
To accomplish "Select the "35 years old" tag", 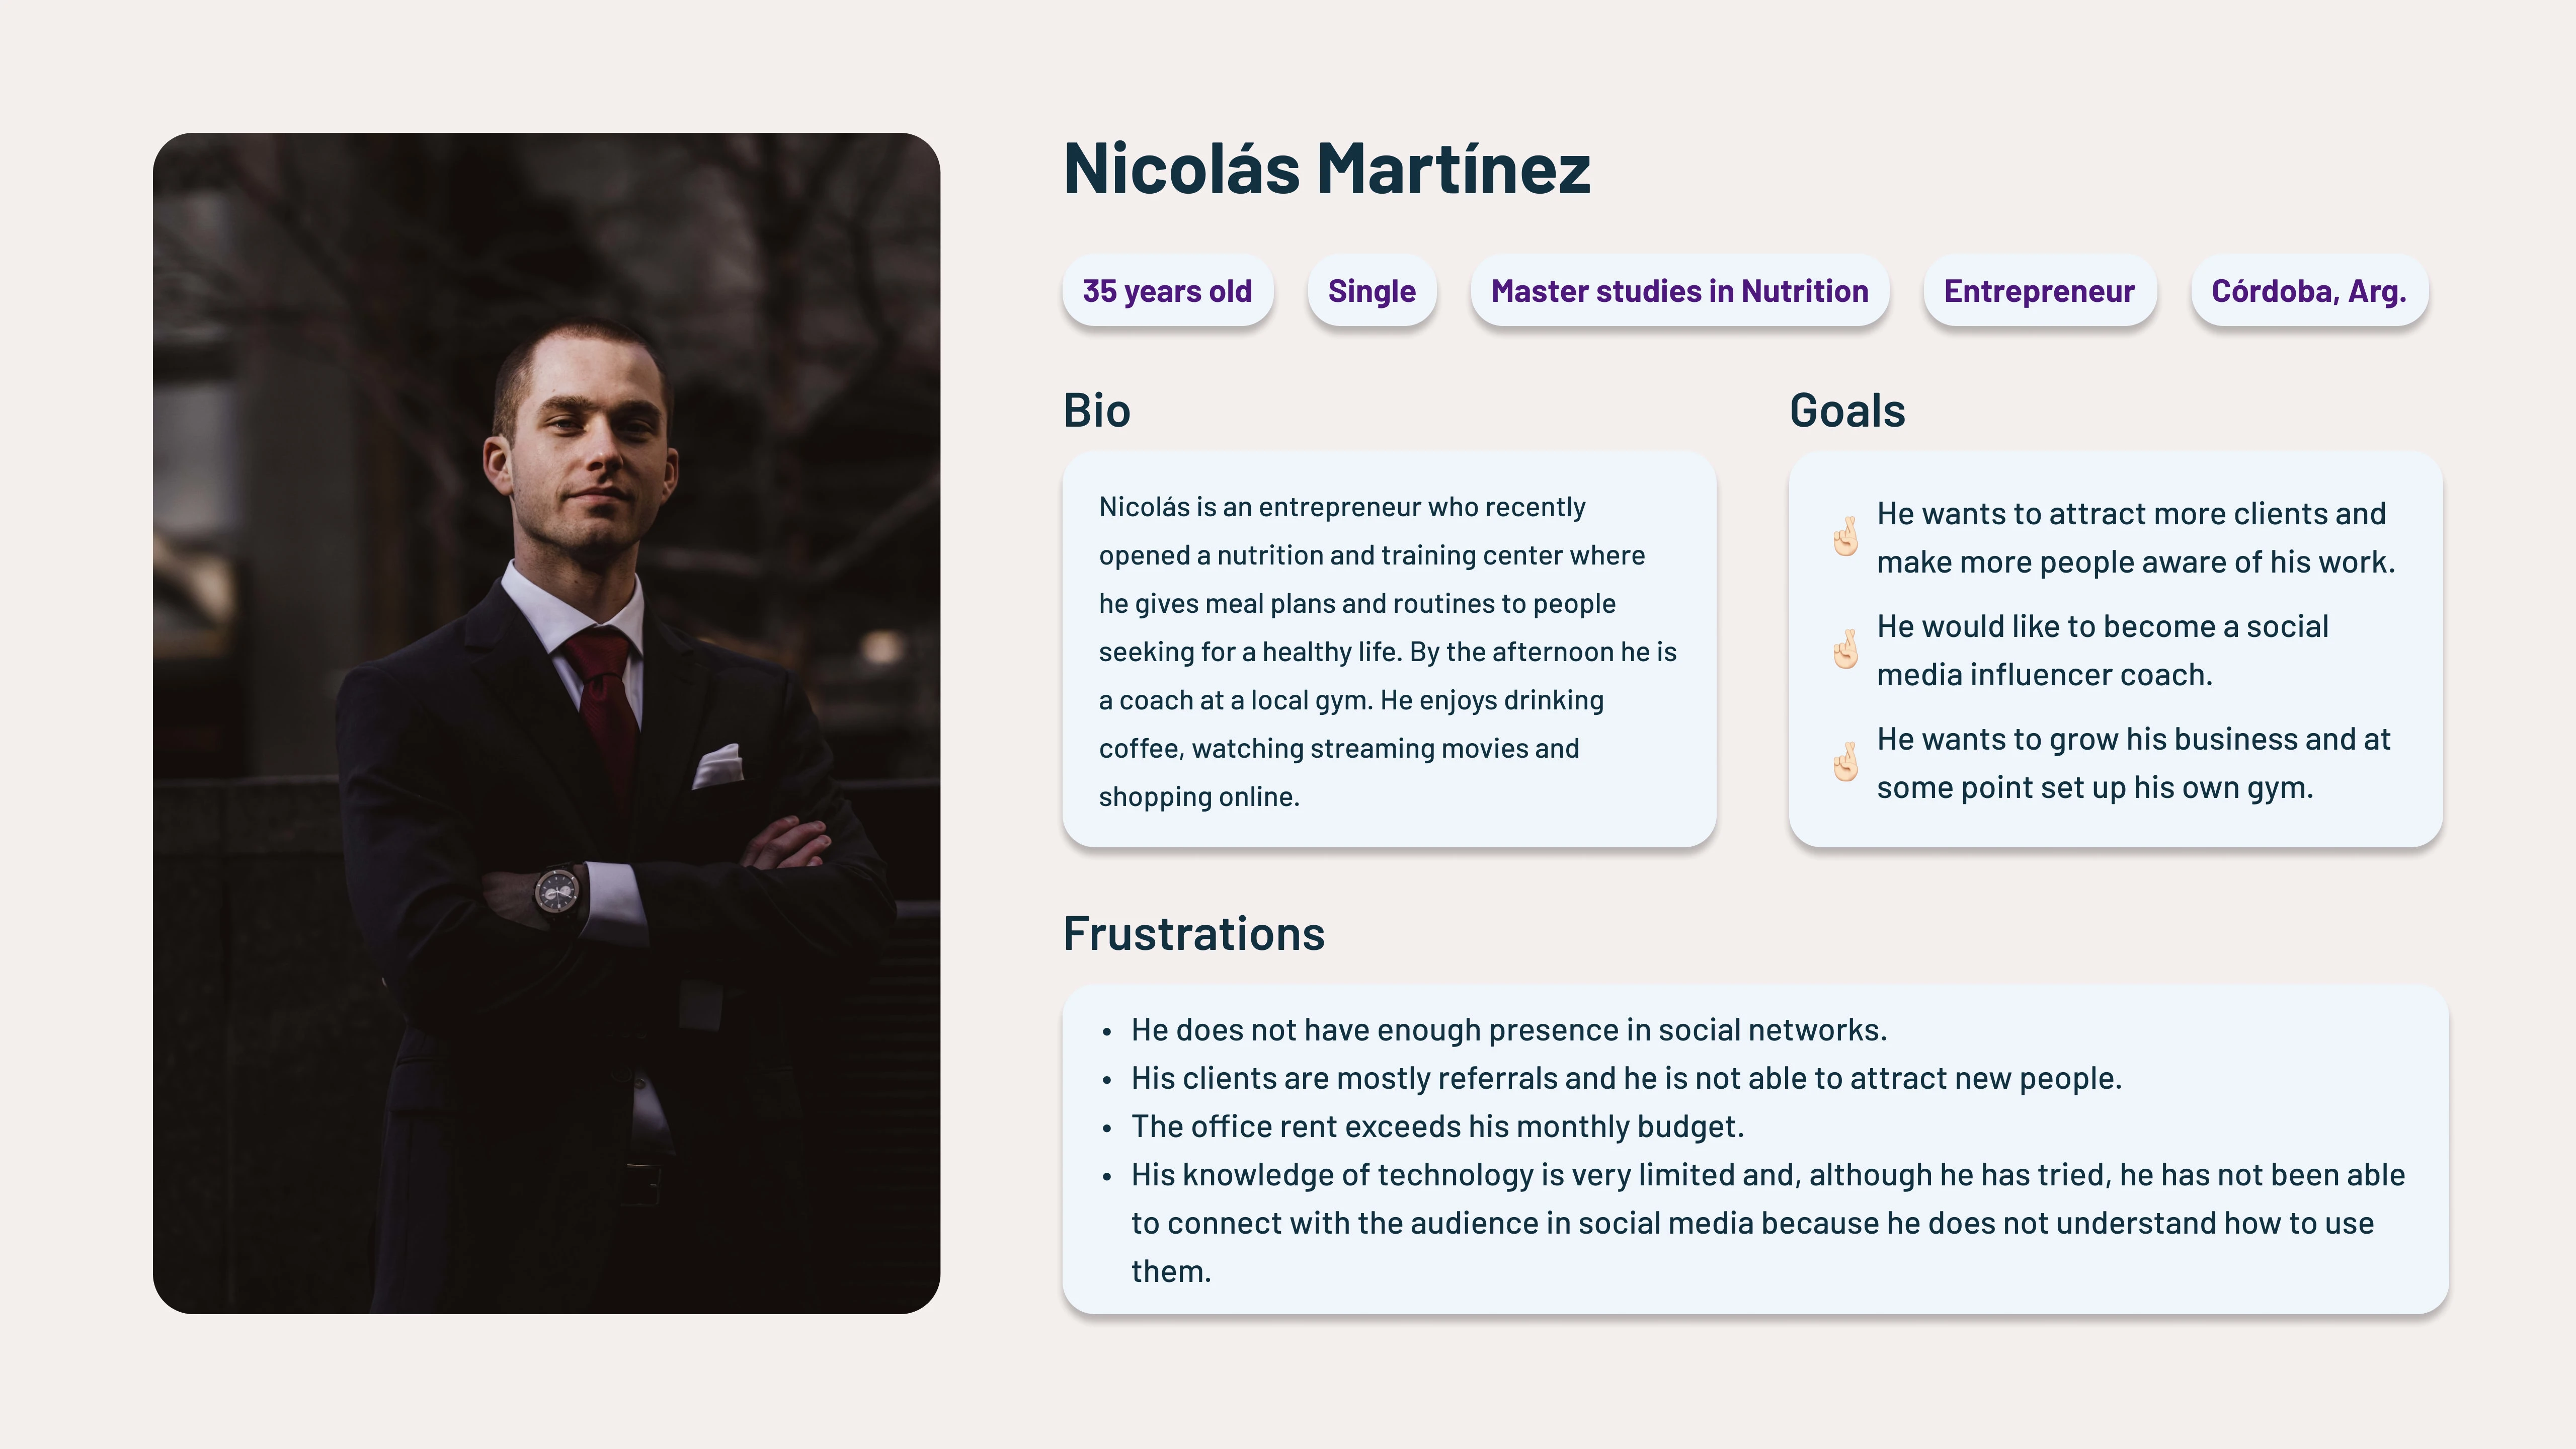I will 1167,291.
